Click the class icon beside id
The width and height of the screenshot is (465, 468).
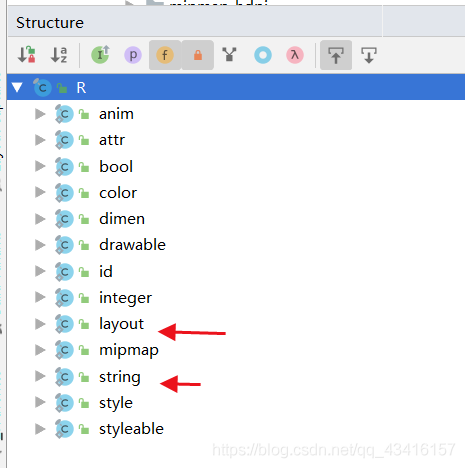coord(64,271)
